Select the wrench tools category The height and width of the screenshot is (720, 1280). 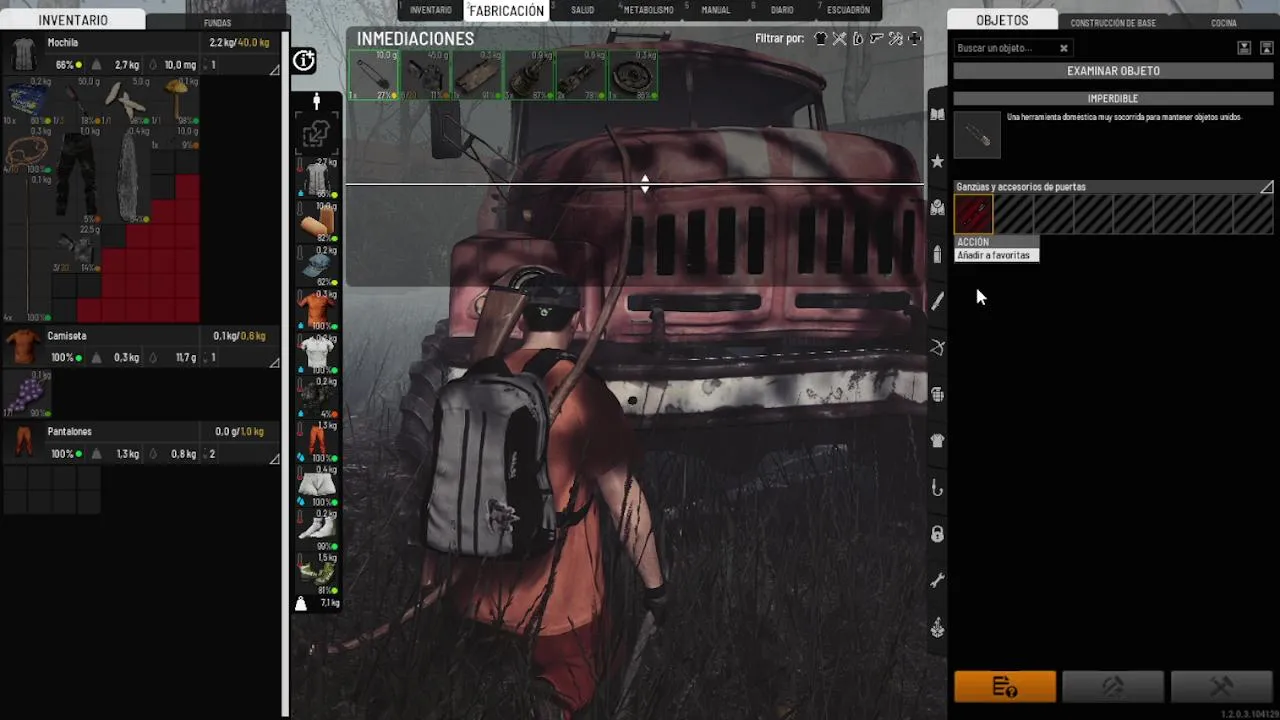click(937, 581)
